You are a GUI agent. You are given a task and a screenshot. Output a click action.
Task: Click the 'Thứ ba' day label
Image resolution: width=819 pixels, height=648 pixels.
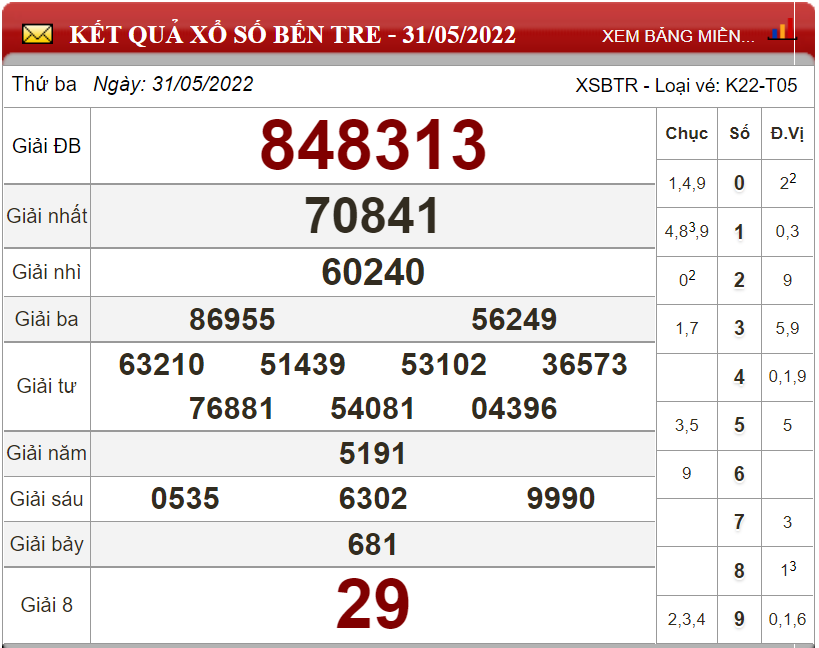[44, 84]
